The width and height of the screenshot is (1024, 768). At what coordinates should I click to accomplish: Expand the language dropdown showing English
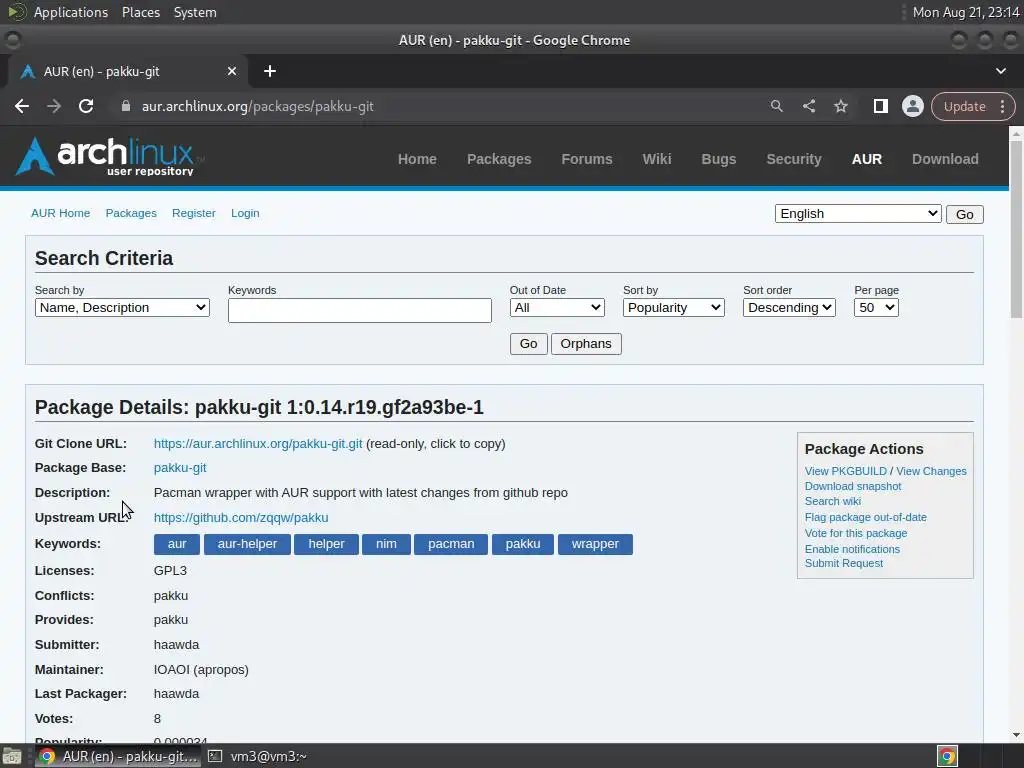(x=857, y=214)
